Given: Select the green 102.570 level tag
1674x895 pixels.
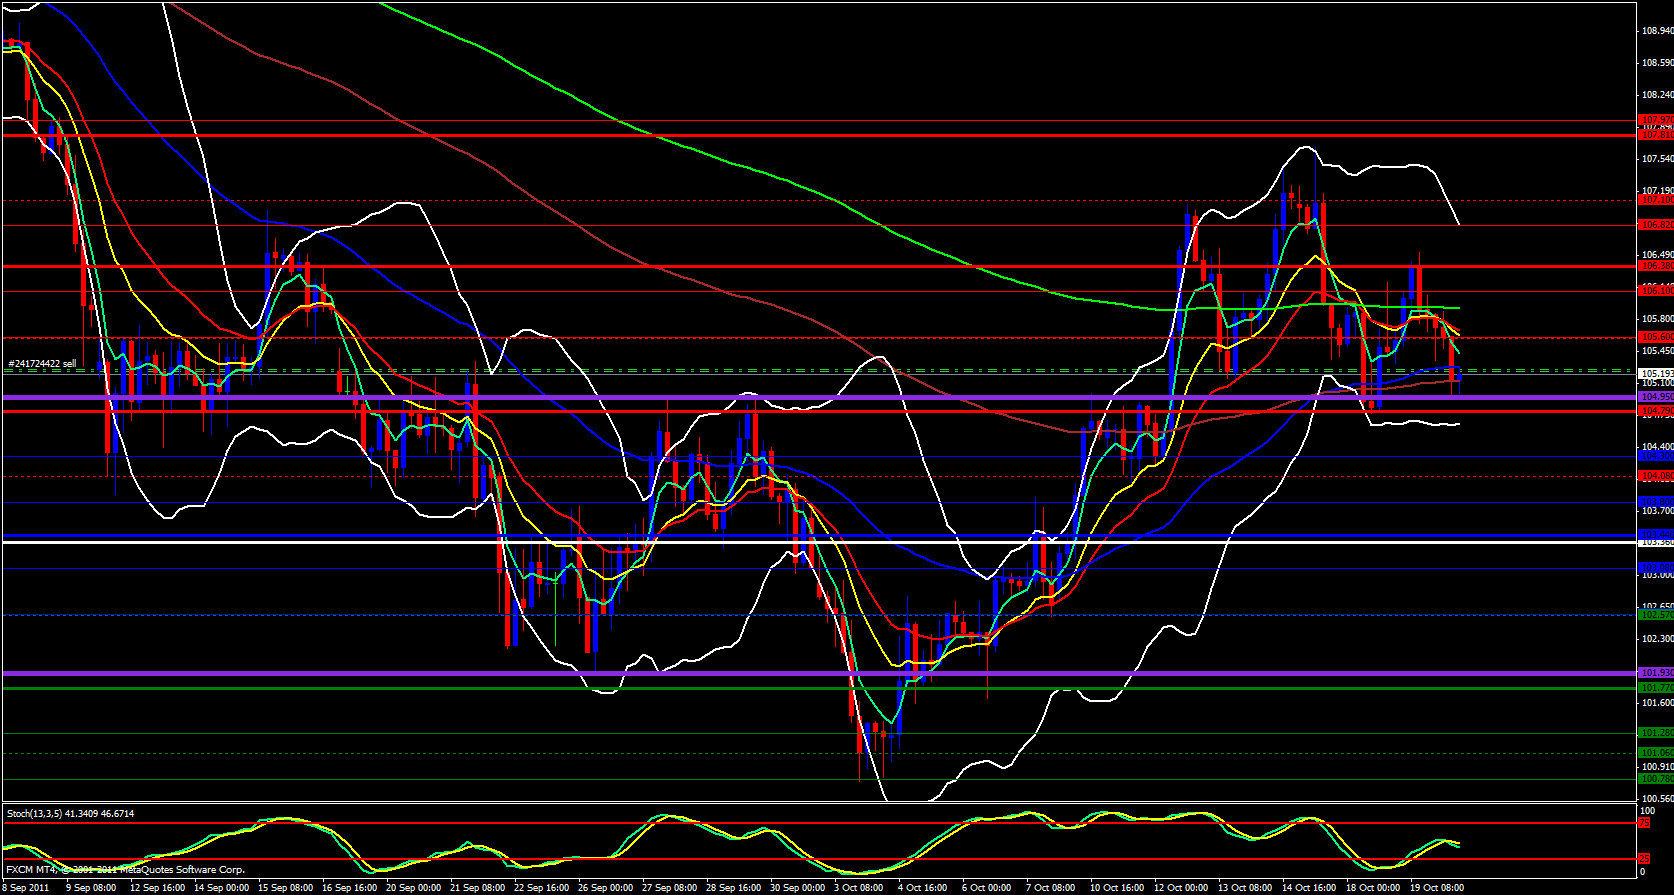Looking at the screenshot, I should point(1656,615).
